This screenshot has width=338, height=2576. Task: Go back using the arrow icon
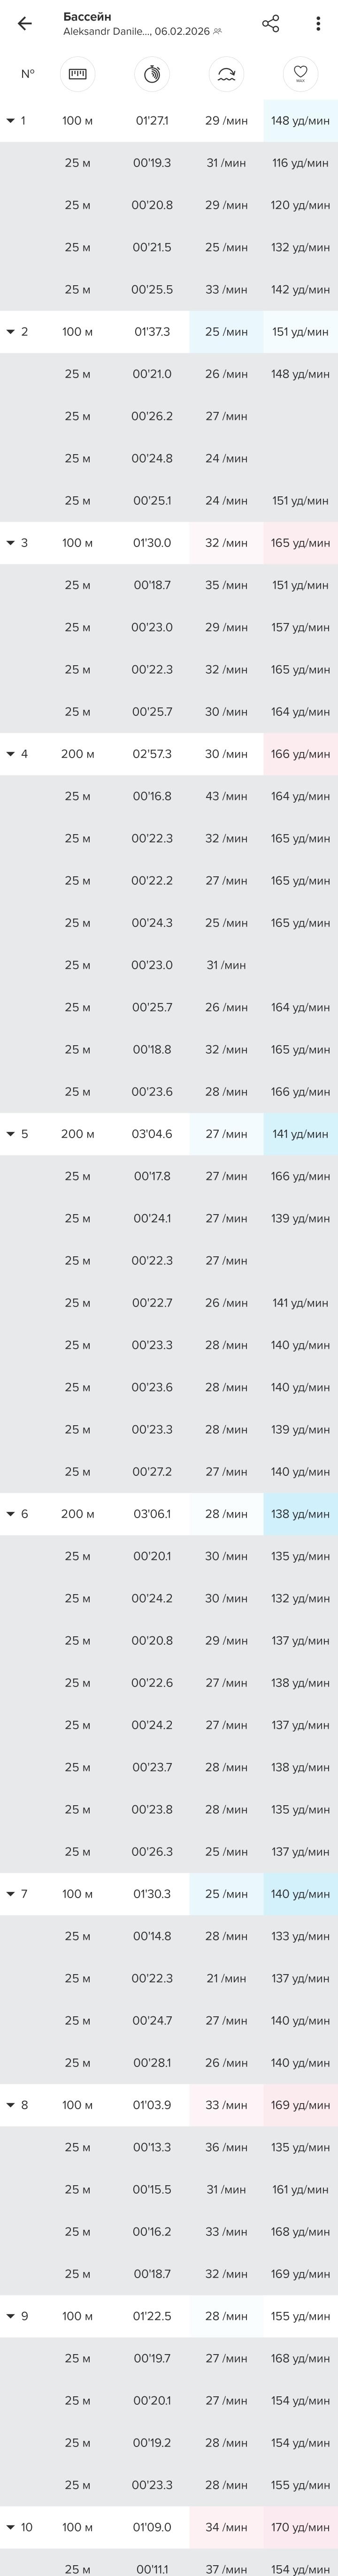pos(25,24)
